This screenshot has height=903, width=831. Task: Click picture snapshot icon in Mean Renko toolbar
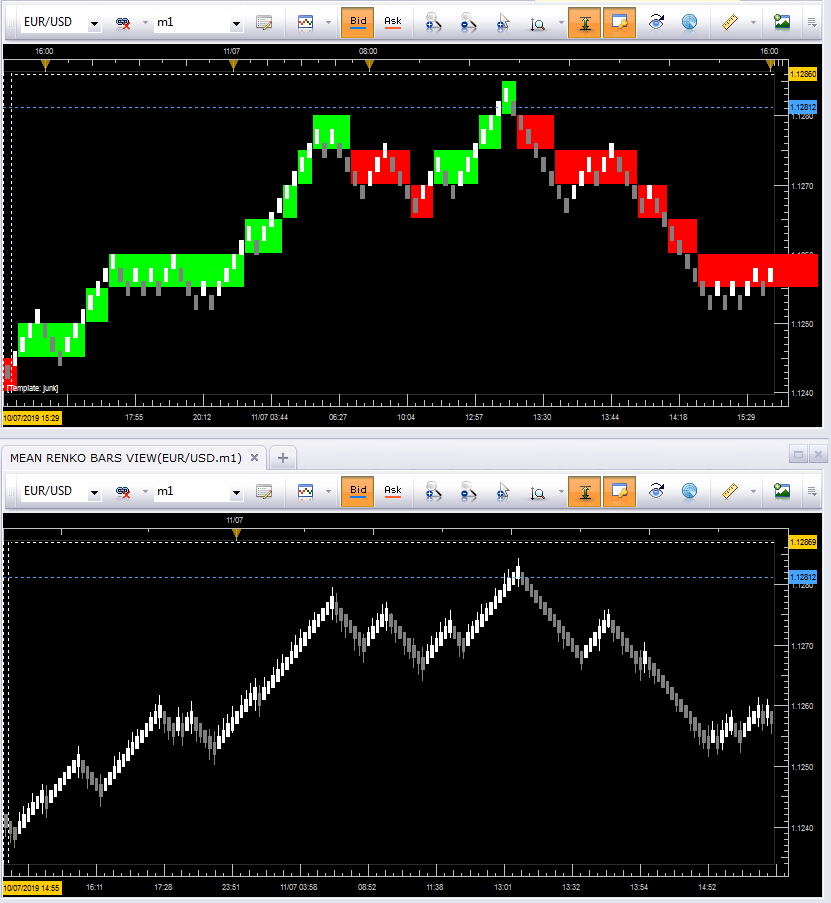782,492
